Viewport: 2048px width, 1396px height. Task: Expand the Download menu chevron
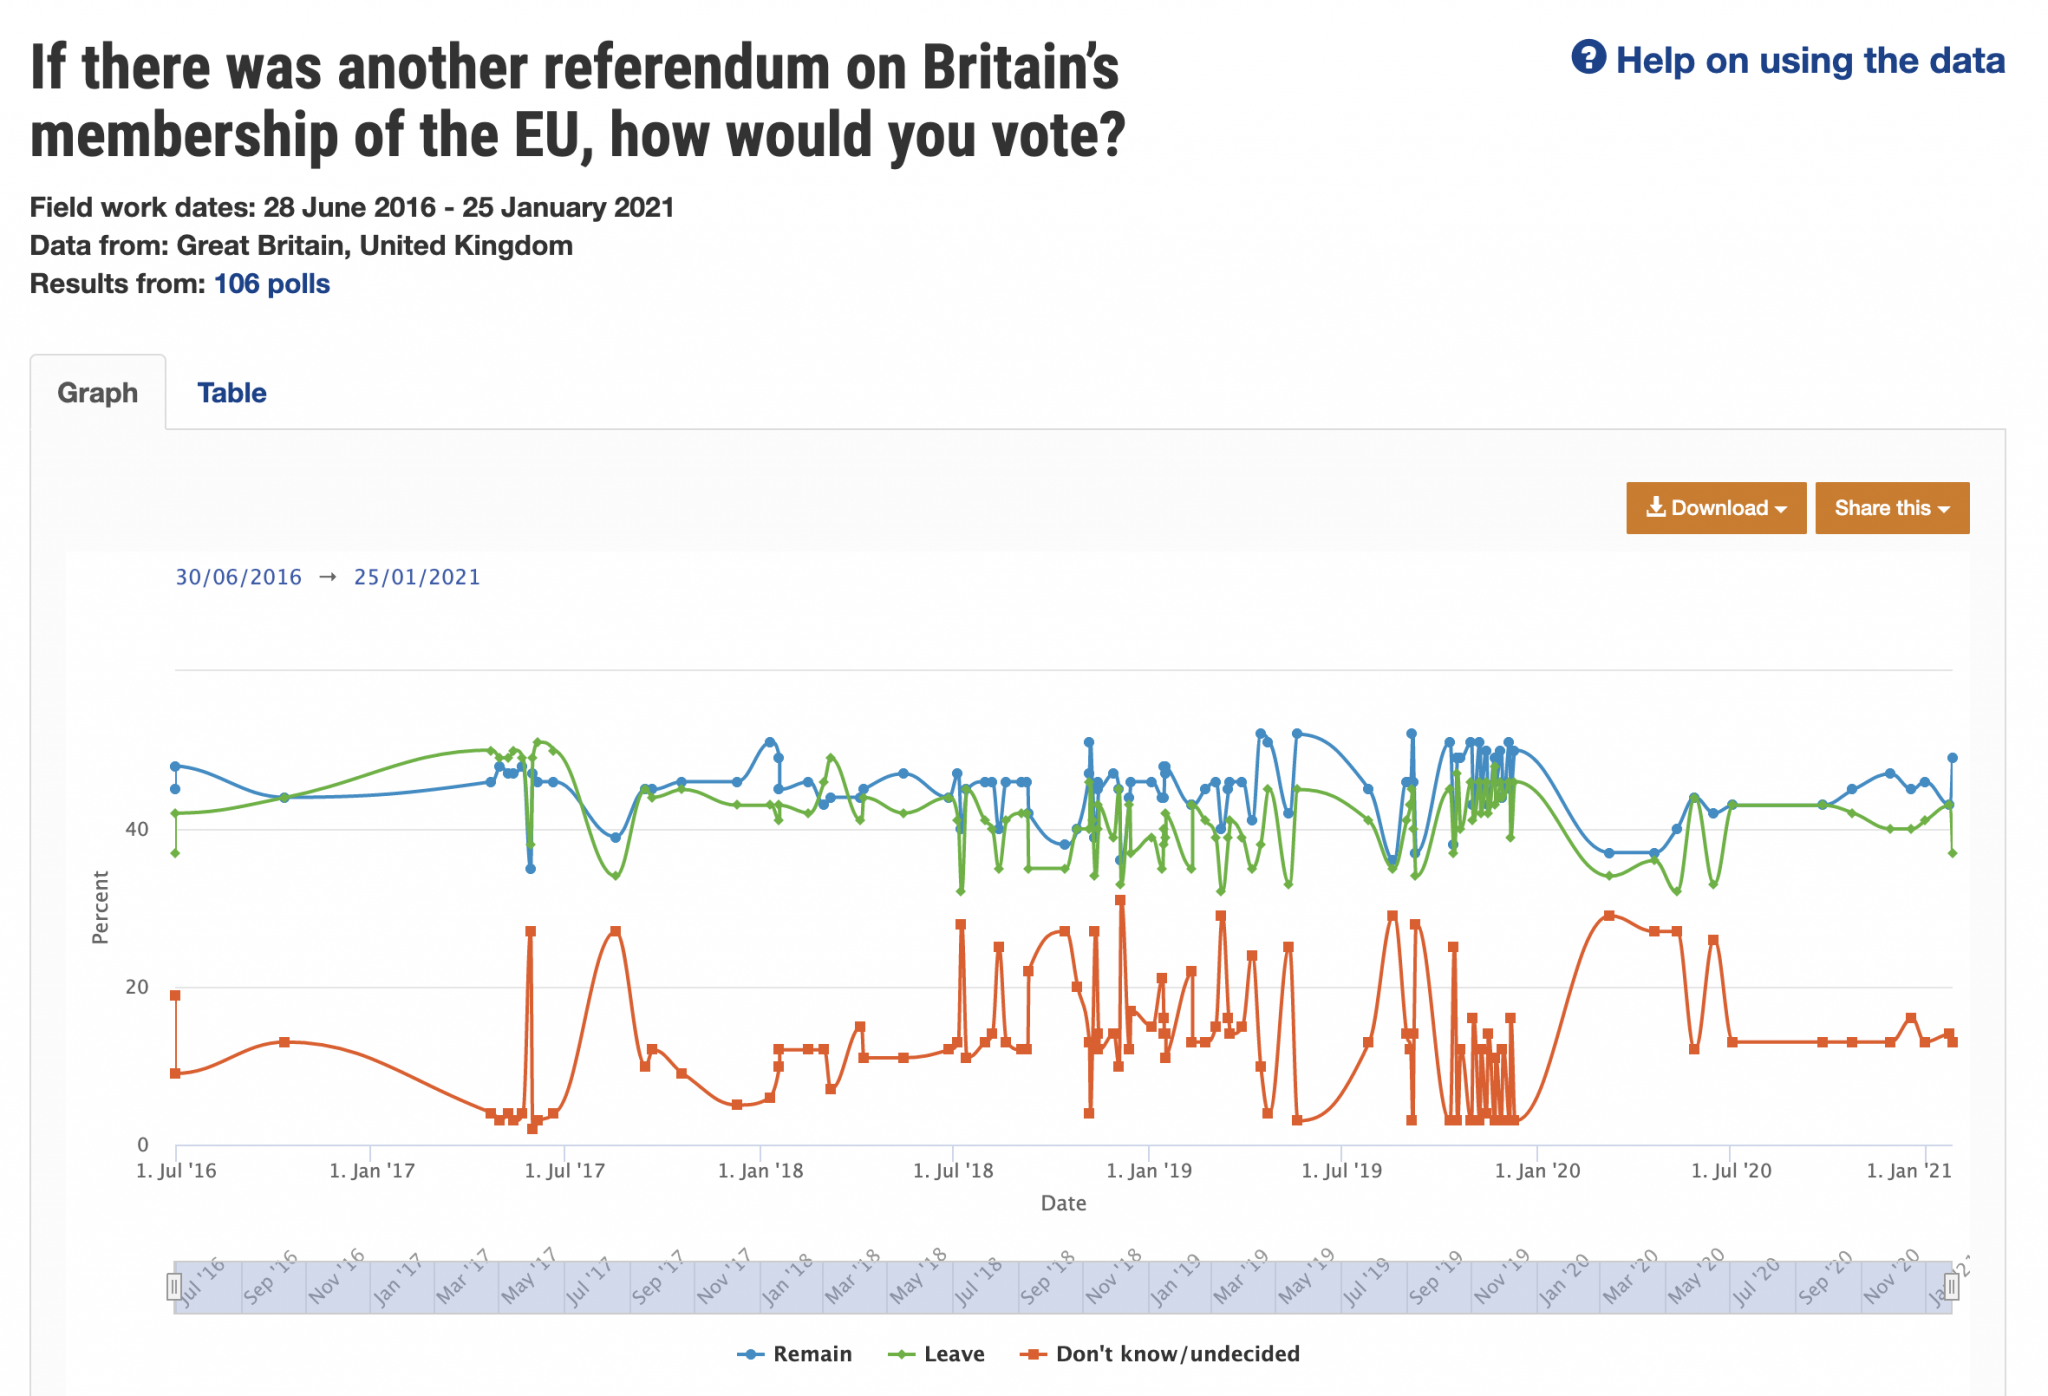pyautogui.click(x=1783, y=508)
